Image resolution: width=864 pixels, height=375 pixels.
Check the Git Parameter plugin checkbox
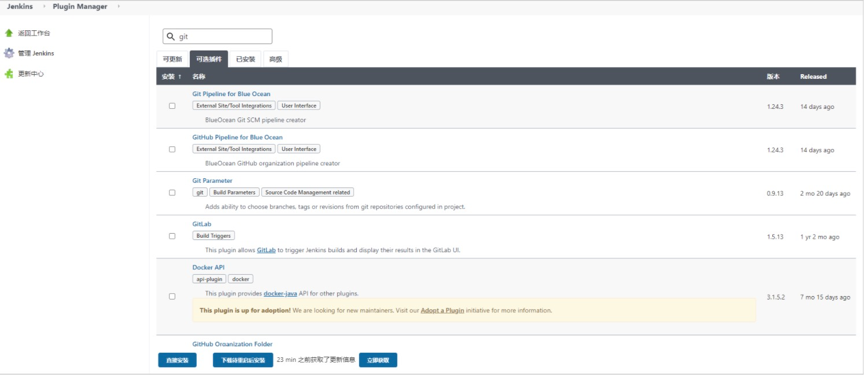pos(172,193)
